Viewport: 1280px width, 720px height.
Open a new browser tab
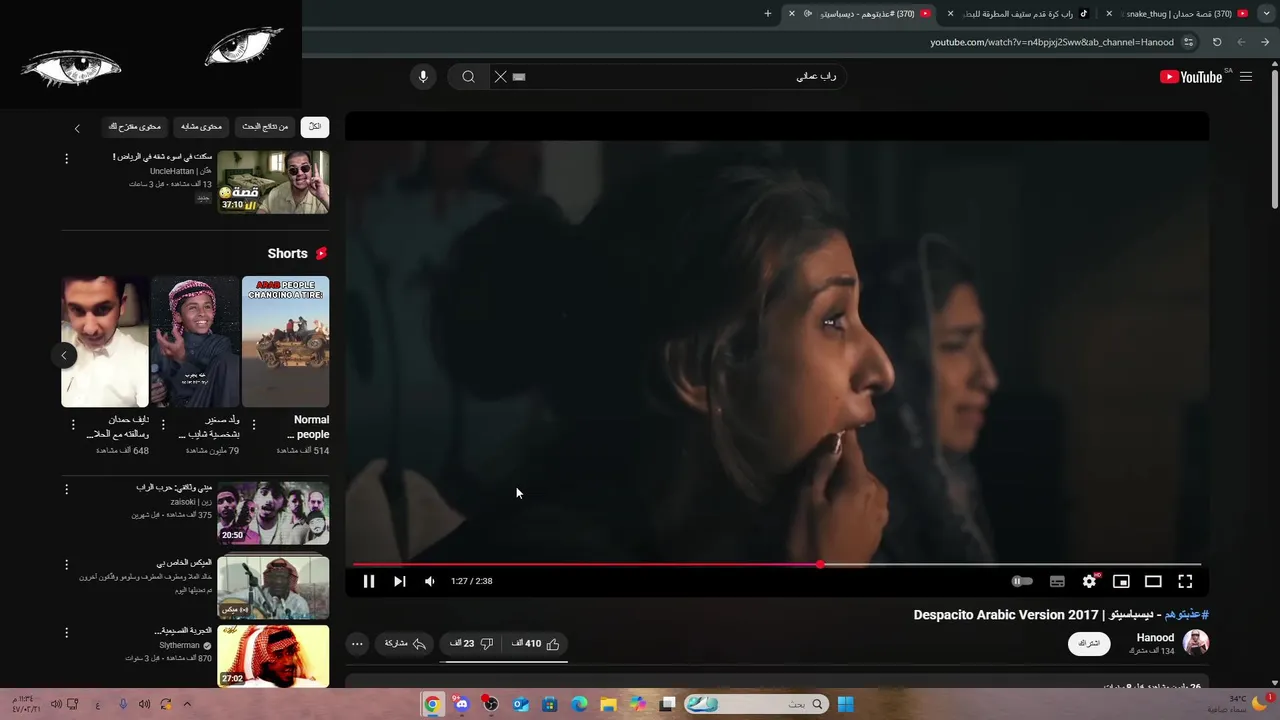click(768, 14)
